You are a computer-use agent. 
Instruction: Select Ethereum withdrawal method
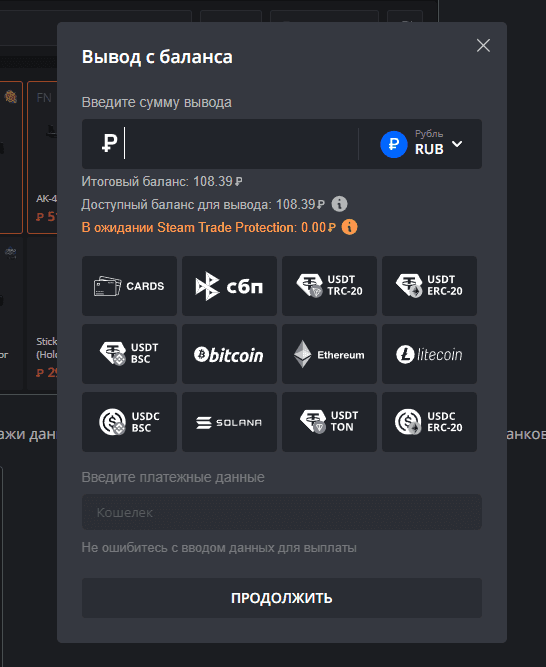329,354
